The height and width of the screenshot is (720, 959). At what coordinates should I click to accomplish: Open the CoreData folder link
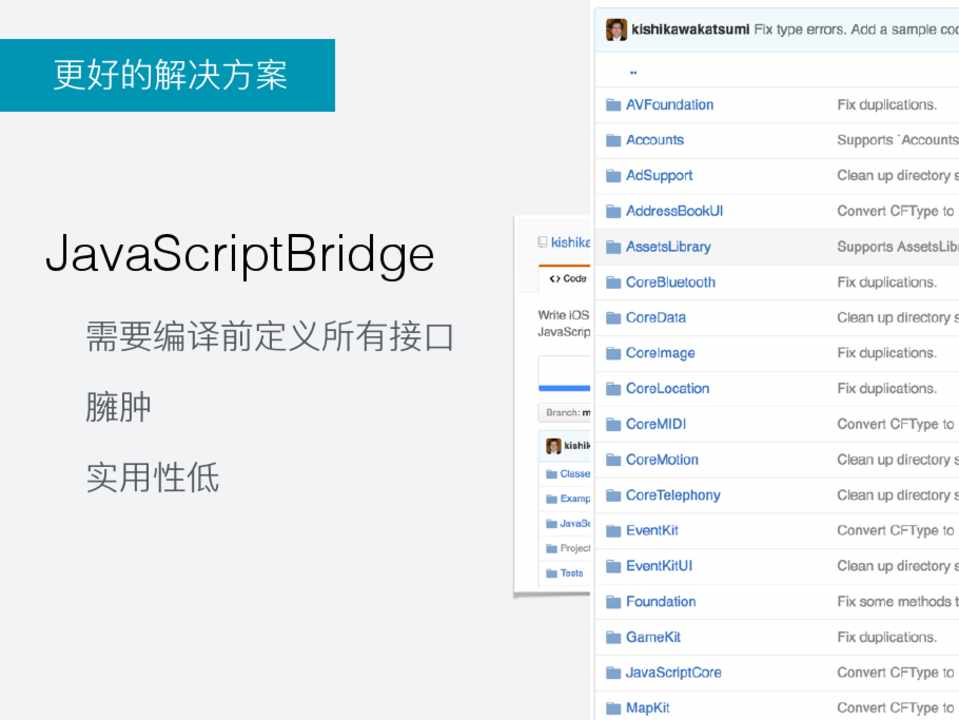(x=655, y=317)
